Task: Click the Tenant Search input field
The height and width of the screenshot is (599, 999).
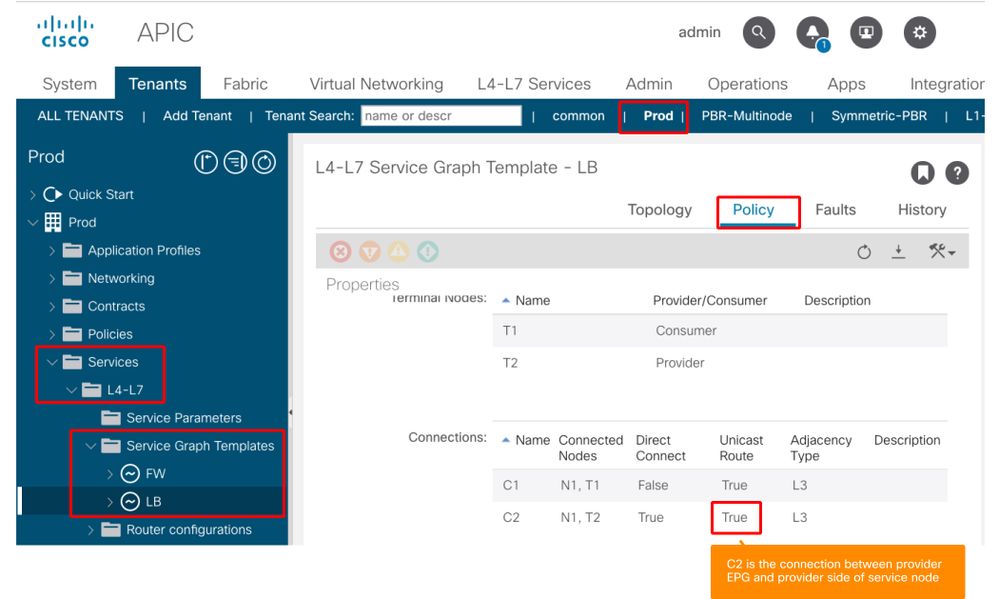Action: click(x=441, y=116)
